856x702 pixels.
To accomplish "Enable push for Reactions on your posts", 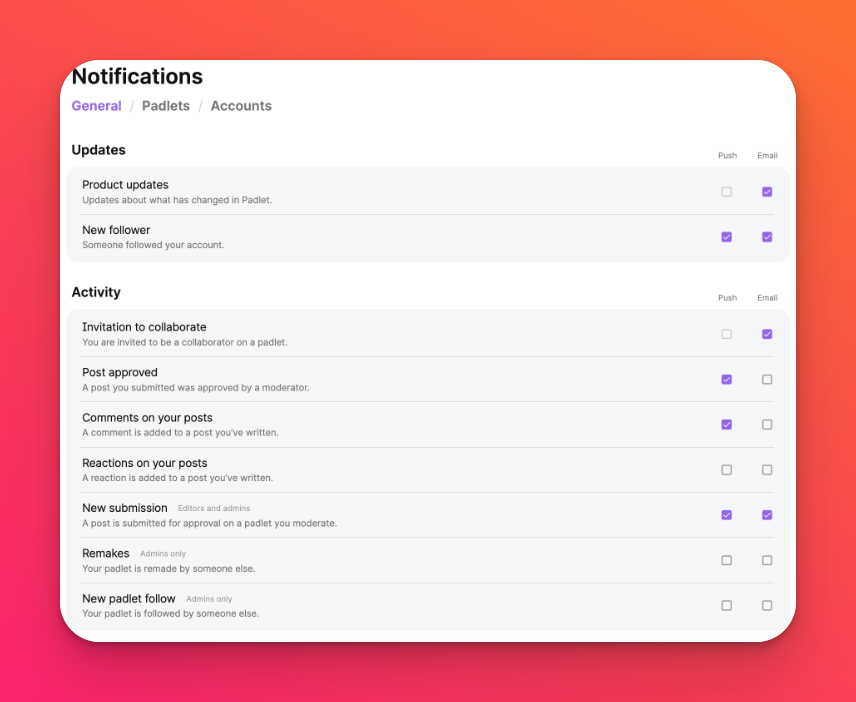I will click(x=726, y=470).
